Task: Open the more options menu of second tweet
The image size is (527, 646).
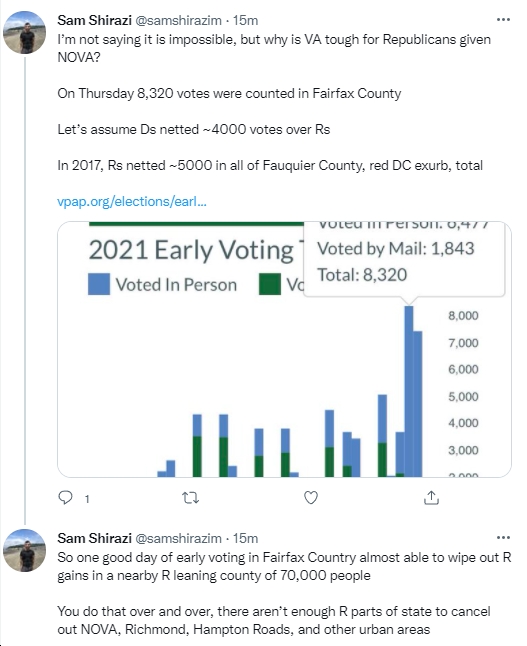Action: point(503,537)
